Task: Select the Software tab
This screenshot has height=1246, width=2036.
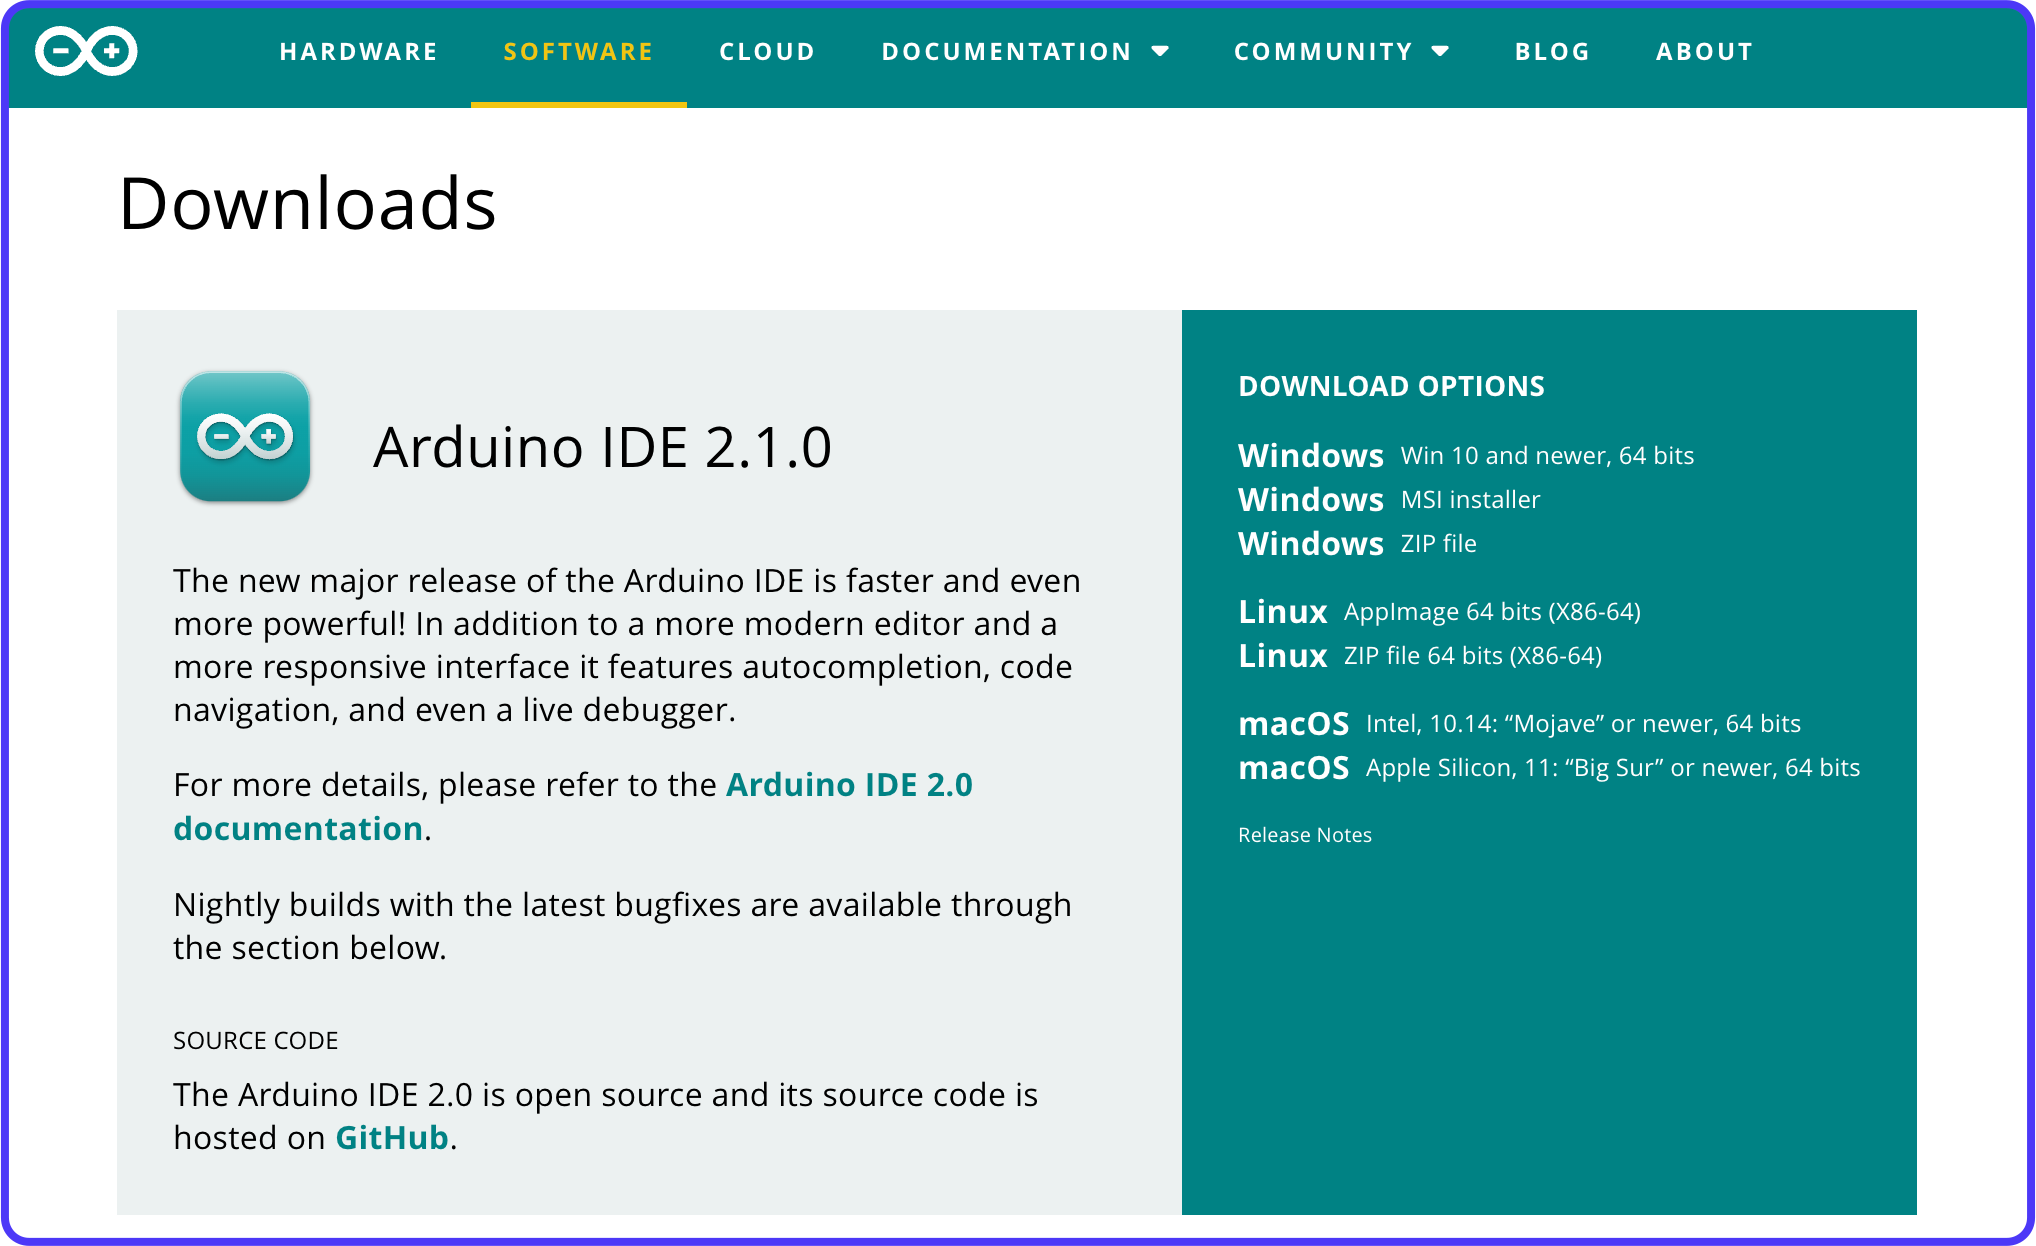Action: click(578, 52)
